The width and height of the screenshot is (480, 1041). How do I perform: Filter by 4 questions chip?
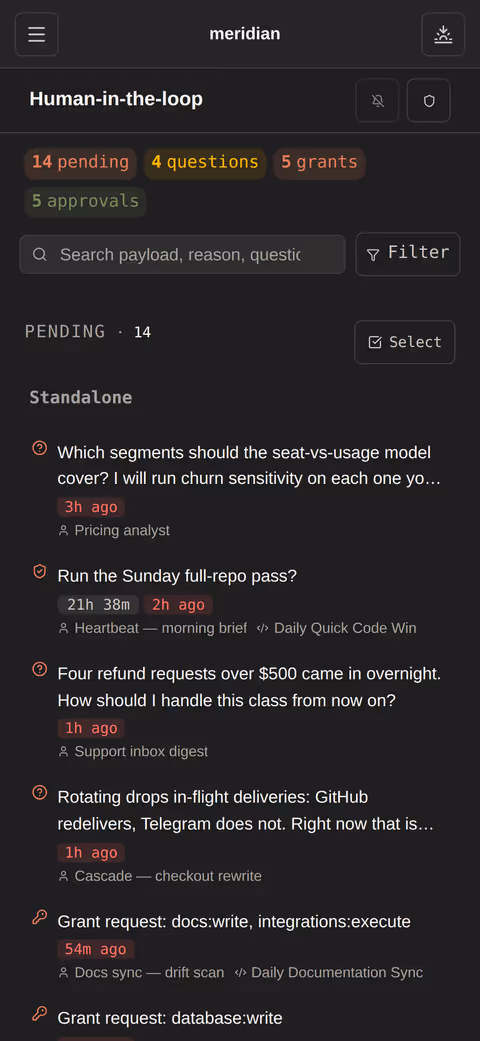click(204, 162)
